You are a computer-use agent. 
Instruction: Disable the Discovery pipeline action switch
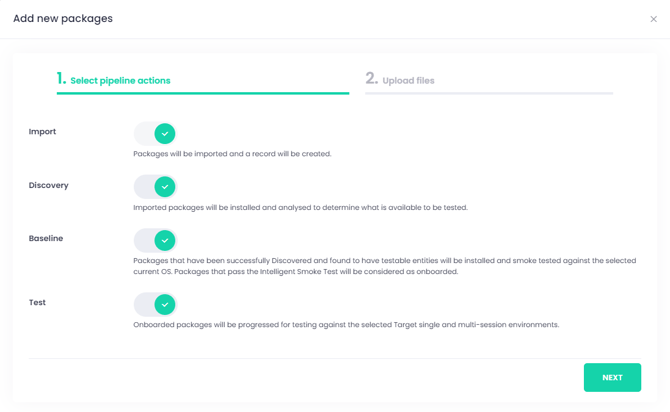pyautogui.click(x=155, y=186)
